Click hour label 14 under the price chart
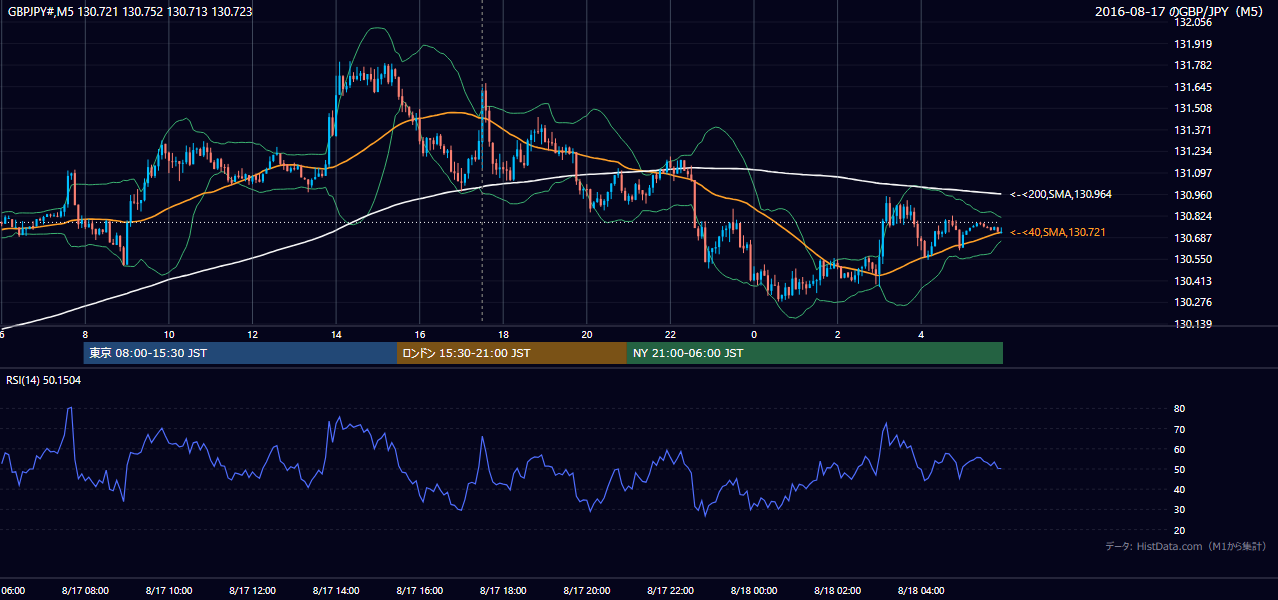 tap(336, 334)
